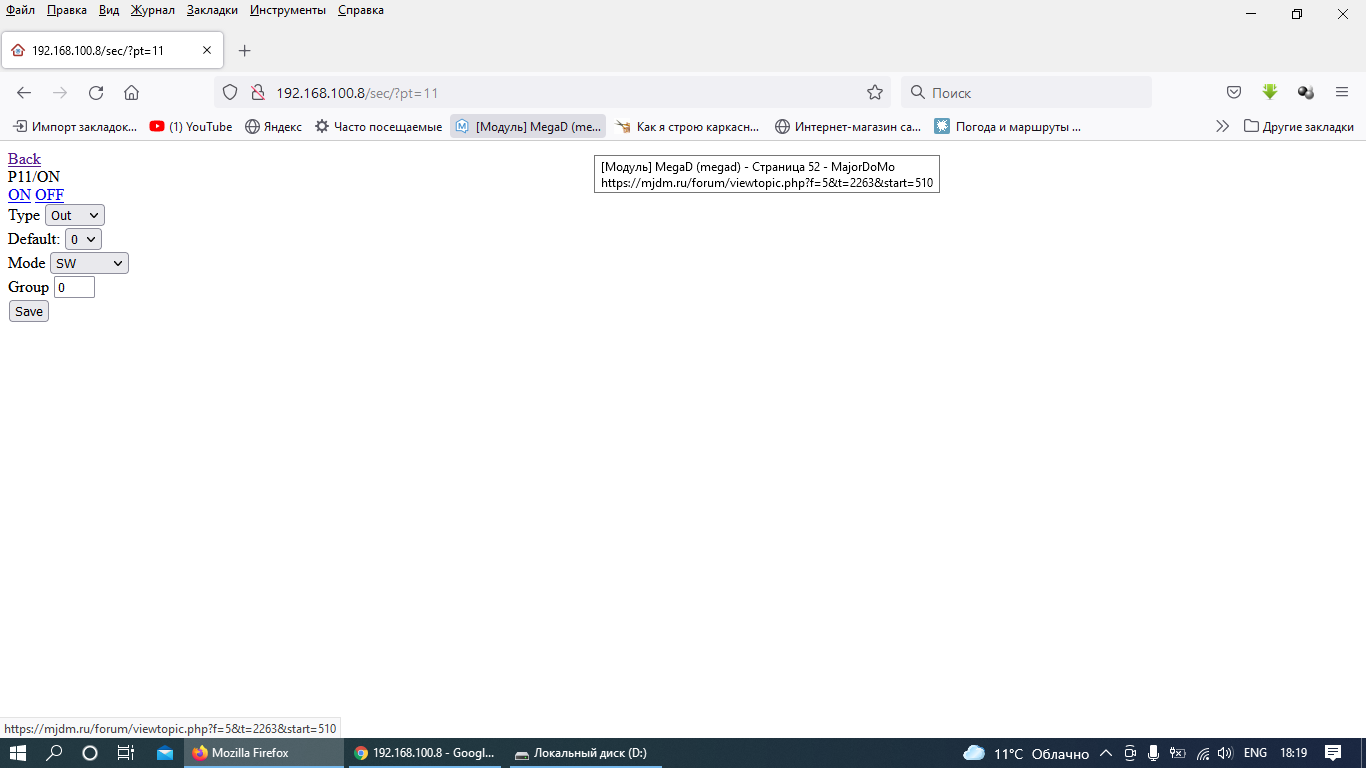Open the Погода и маршруты bookmark
Image resolution: width=1366 pixels, height=768 pixels.
[x=1008, y=127]
